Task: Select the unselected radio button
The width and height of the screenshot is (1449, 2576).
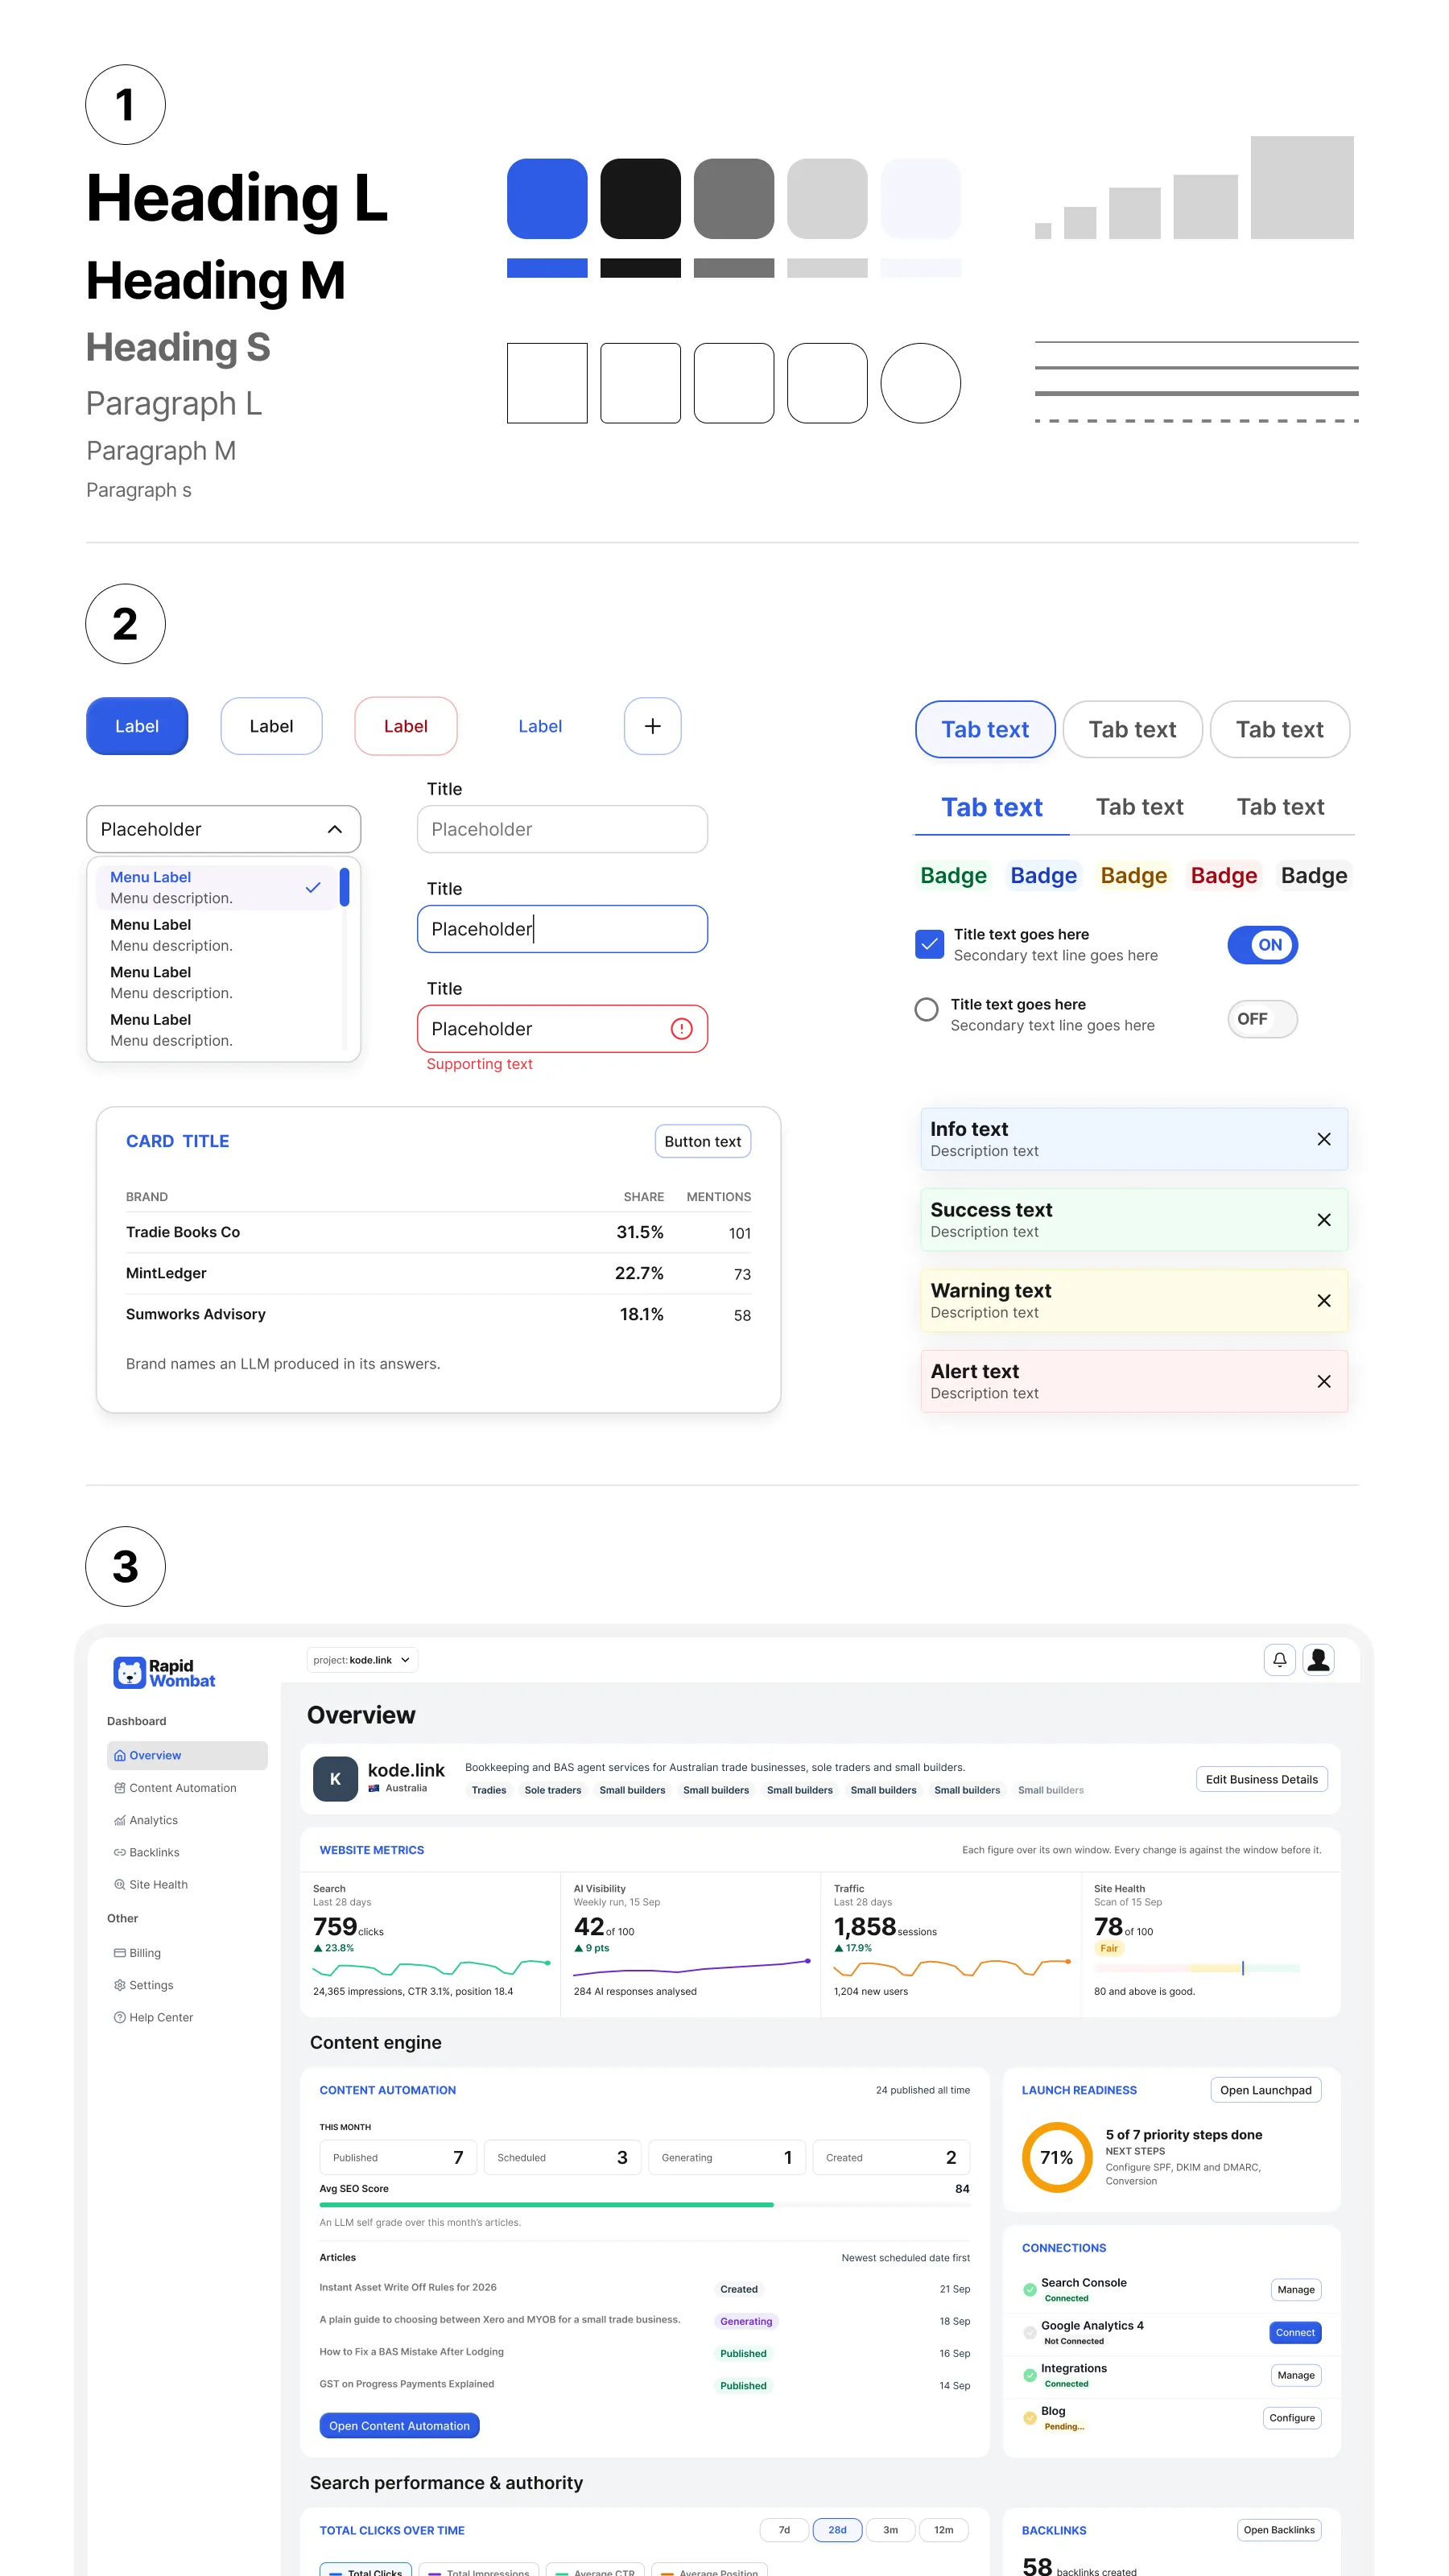Action: pos(926,1009)
